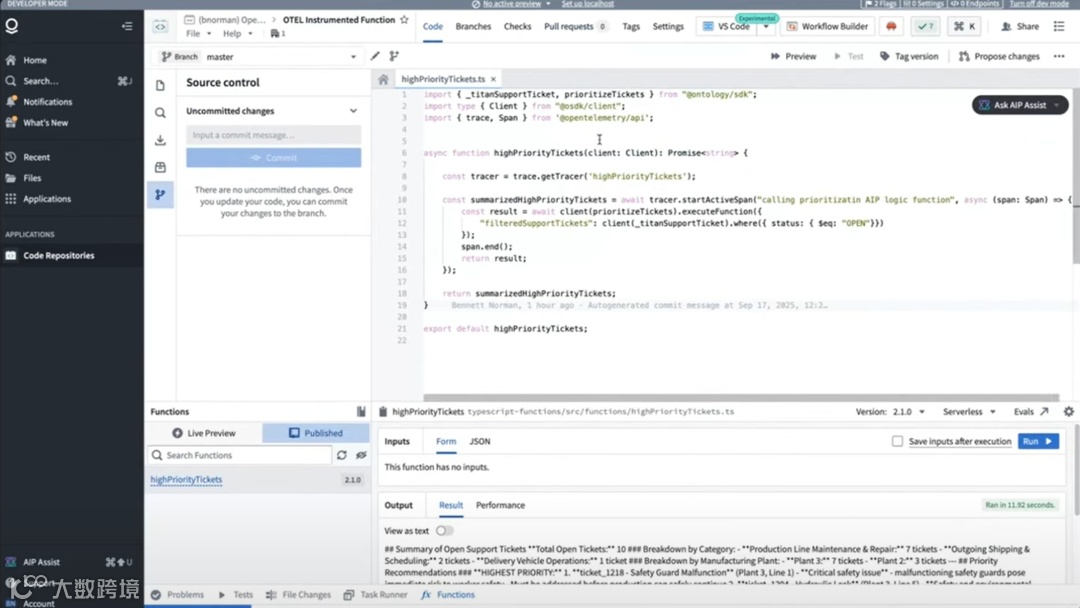Click the Search Functions field
Screen dimensions: 1080x608
click(240, 455)
